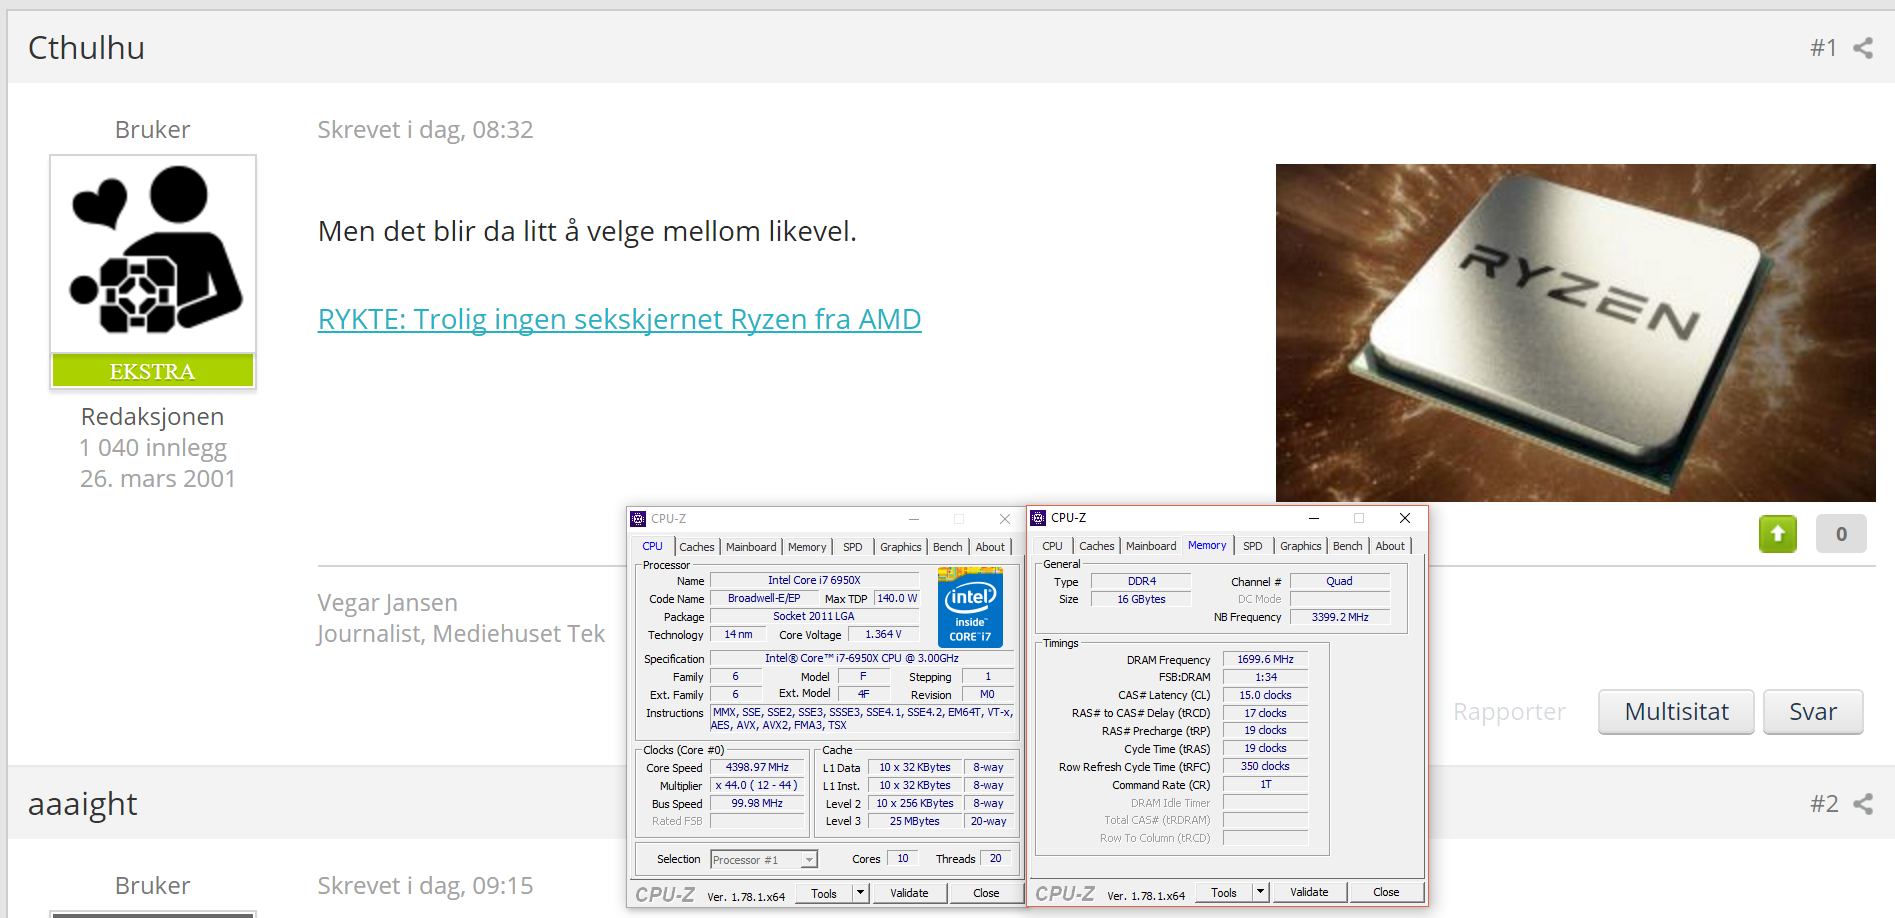1895x918 pixels.
Task: Click the Intel Core i7 logo
Action: (970, 607)
